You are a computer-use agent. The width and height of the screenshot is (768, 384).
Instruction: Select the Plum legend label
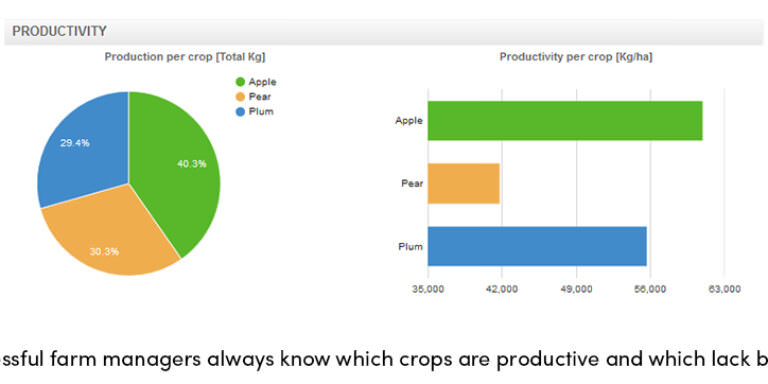[x=261, y=112]
